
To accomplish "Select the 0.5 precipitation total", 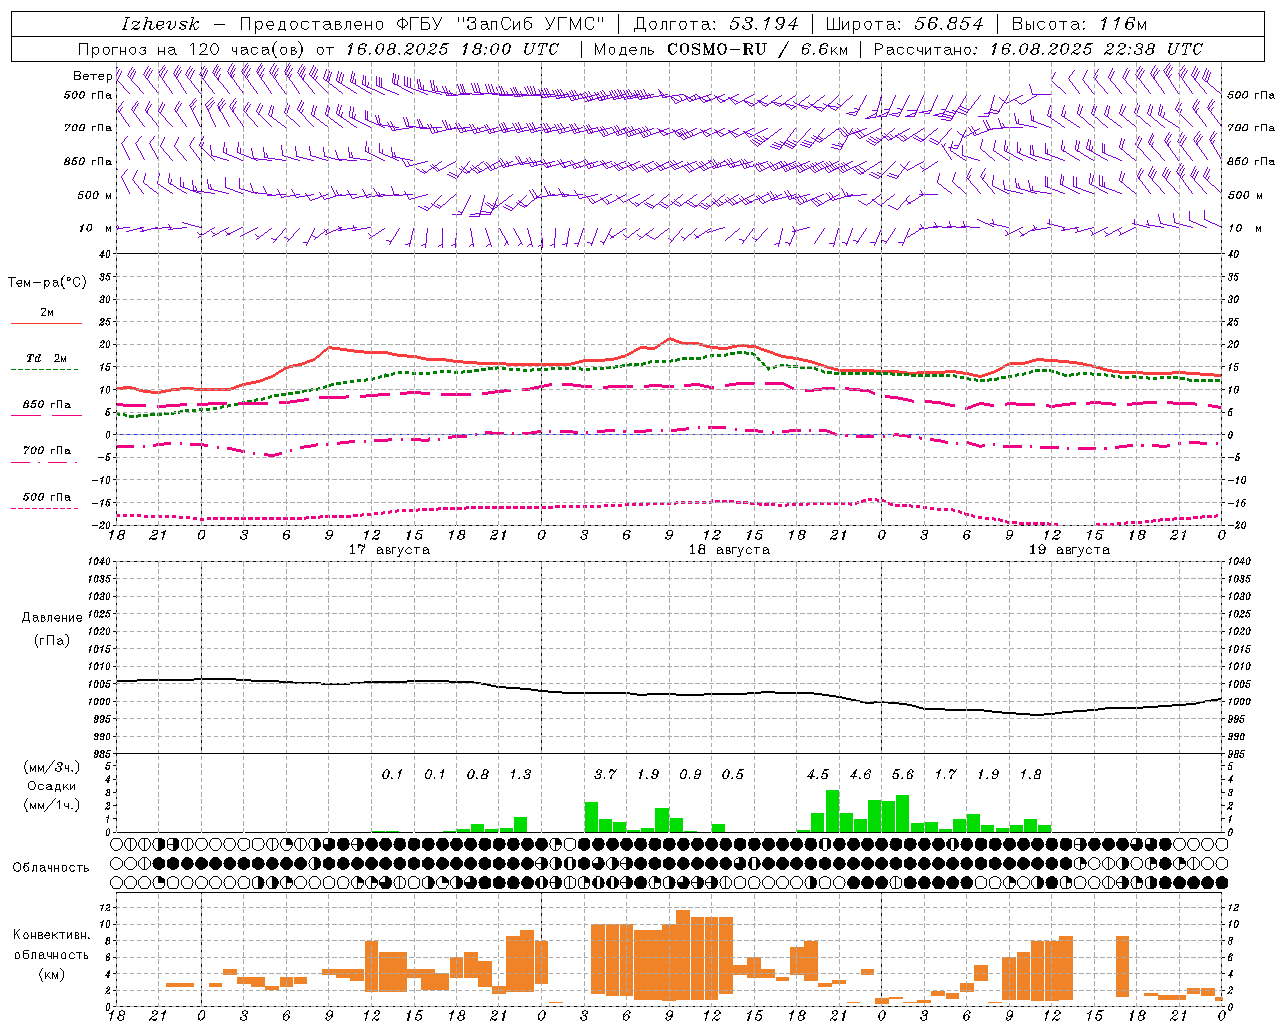I will pyautogui.click(x=733, y=774).
